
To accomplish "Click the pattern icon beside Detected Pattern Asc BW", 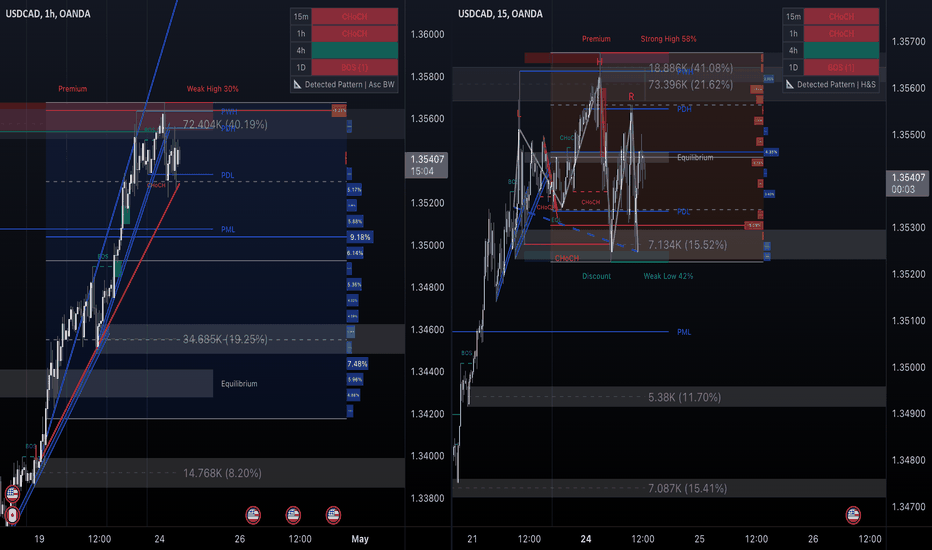I will (x=297, y=84).
